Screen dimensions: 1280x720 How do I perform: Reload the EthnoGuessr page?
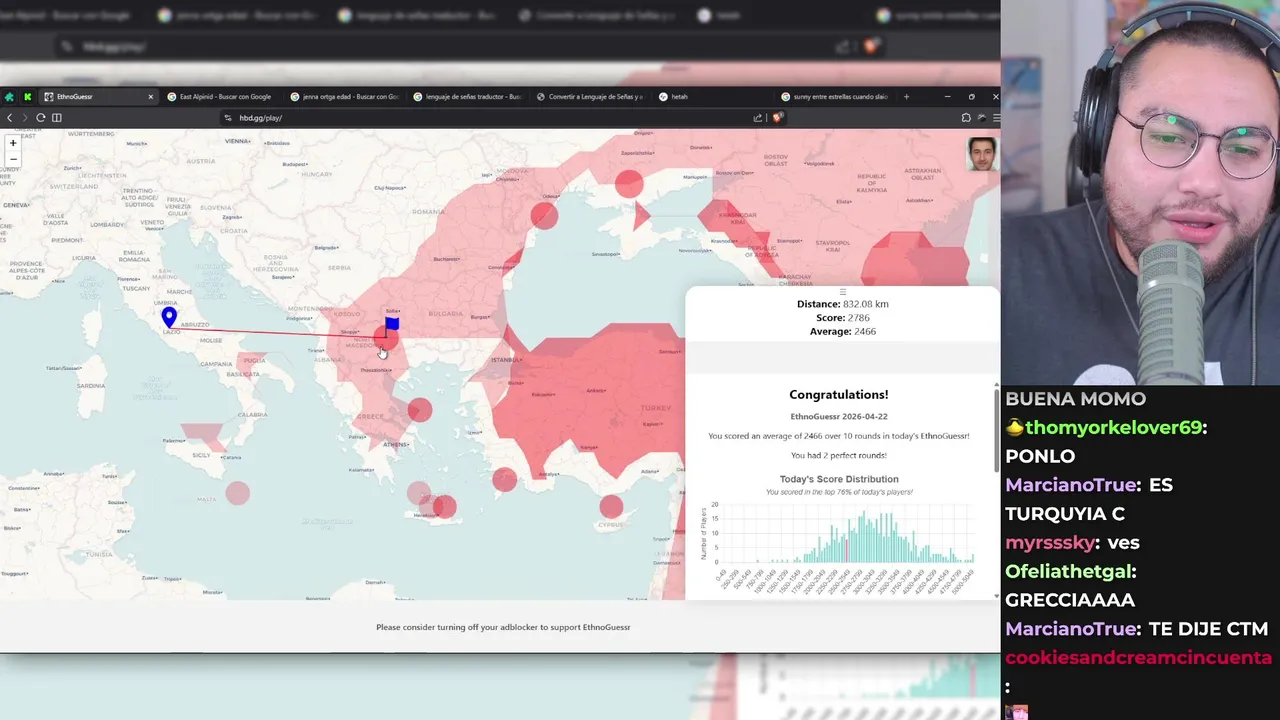pyautogui.click(x=41, y=118)
